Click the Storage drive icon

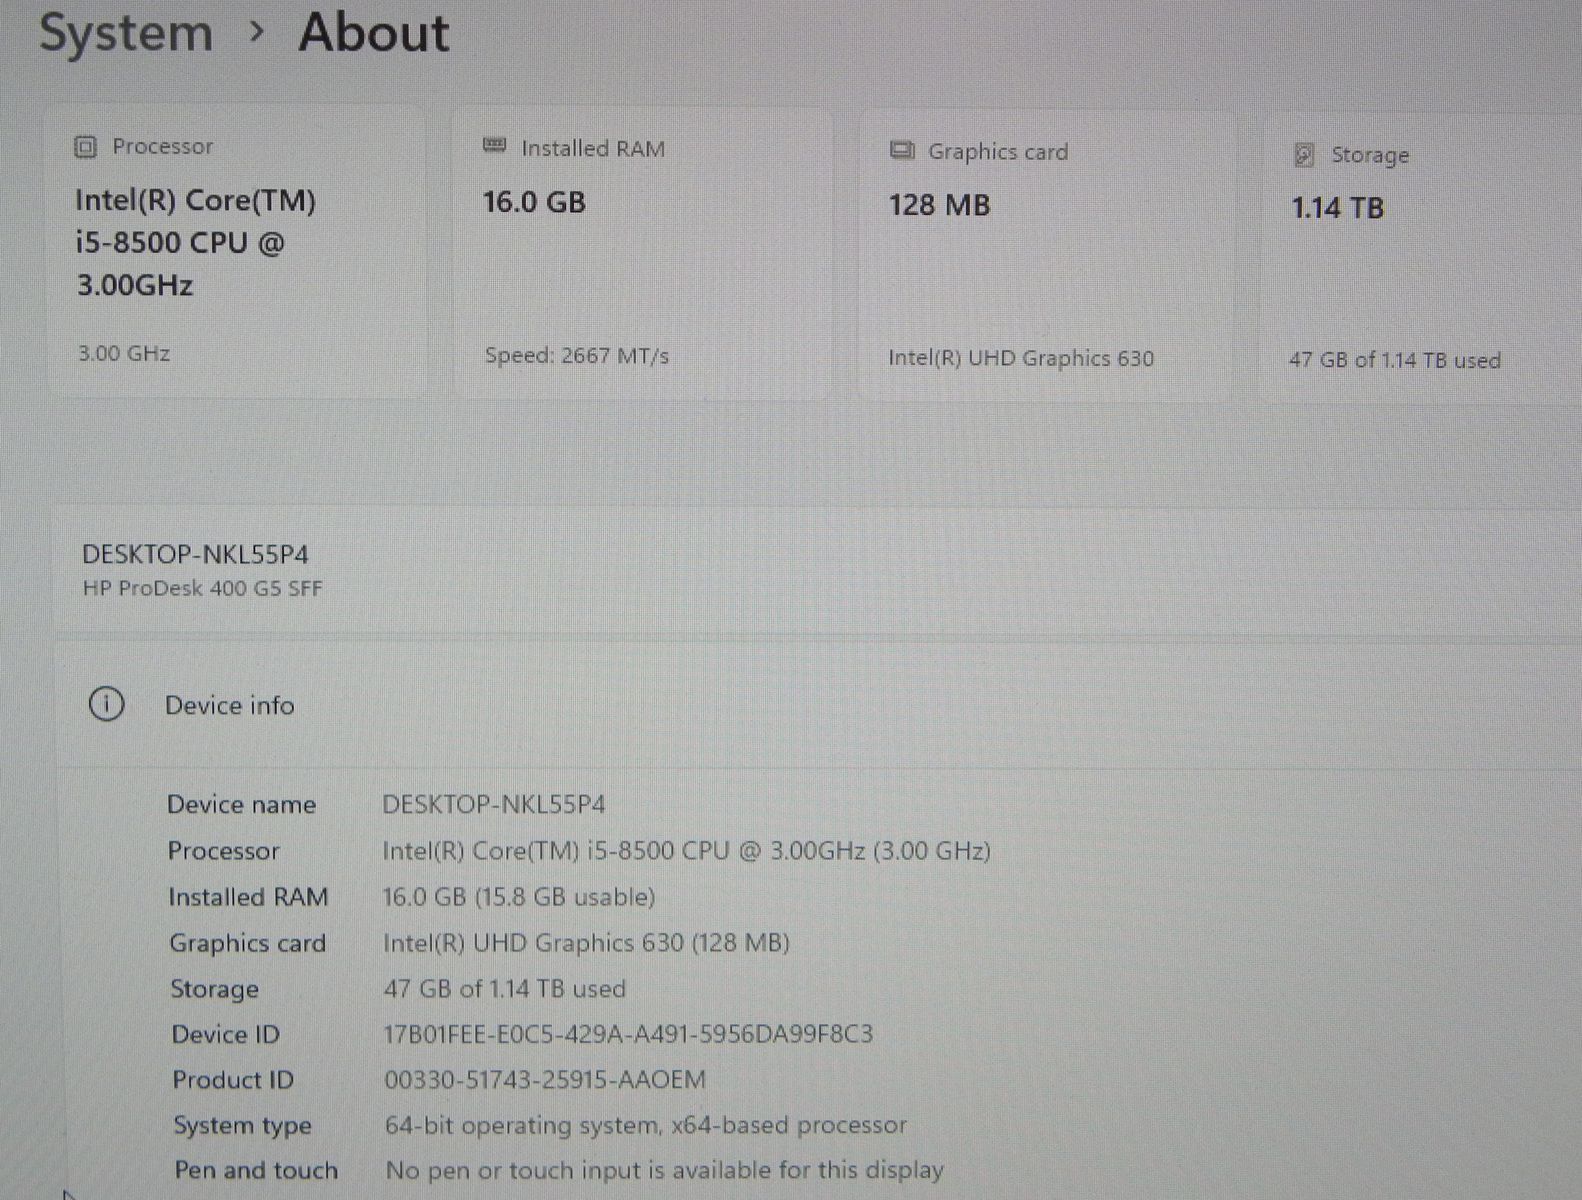(x=1304, y=155)
